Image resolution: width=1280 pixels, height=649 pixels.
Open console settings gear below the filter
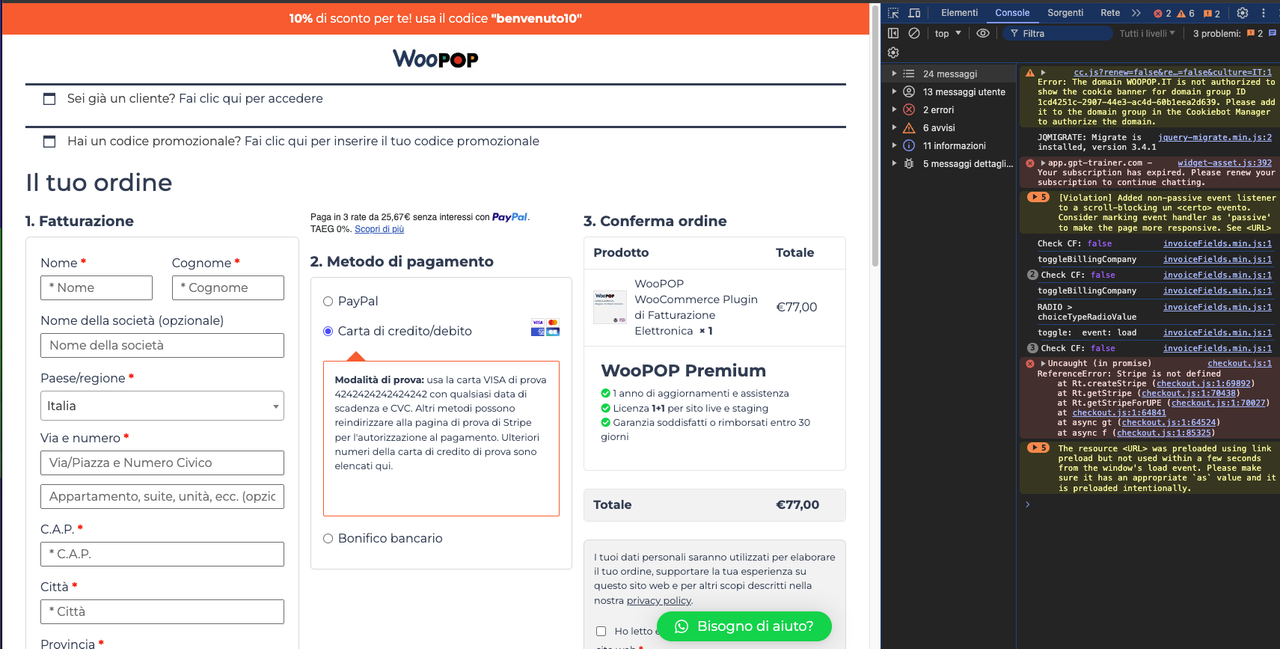click(x=894, y=53)
